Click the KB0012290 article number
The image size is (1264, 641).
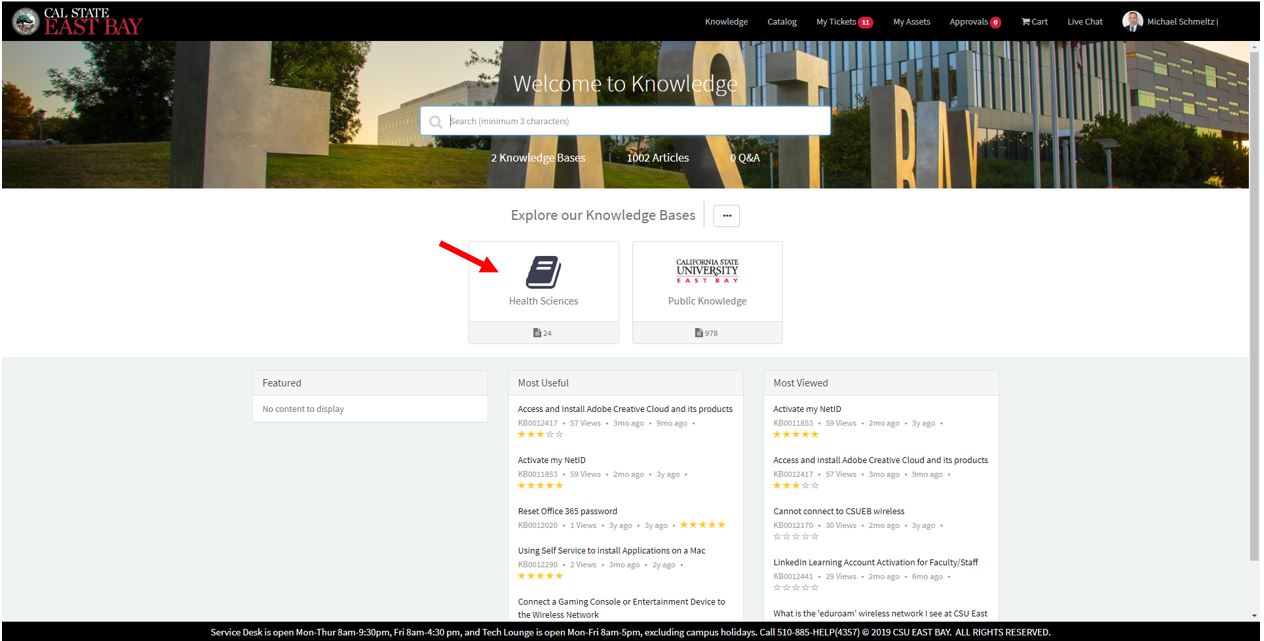(538, 565)
